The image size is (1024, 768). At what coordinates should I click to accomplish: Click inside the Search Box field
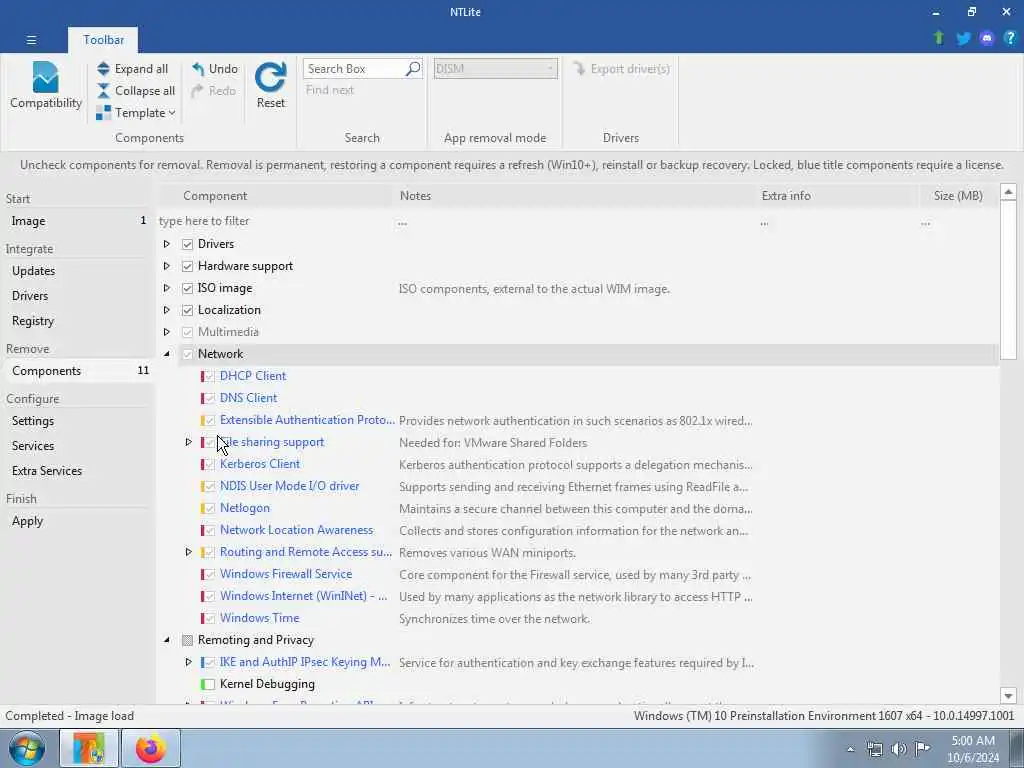[x=353, y=69]
